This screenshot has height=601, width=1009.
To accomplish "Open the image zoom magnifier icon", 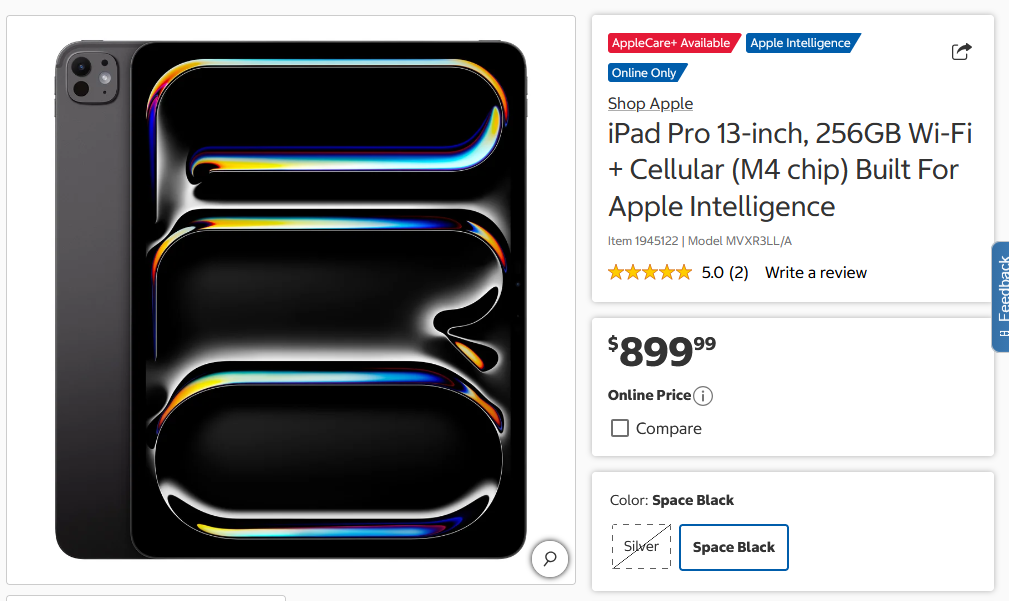I will coord(550,559).
